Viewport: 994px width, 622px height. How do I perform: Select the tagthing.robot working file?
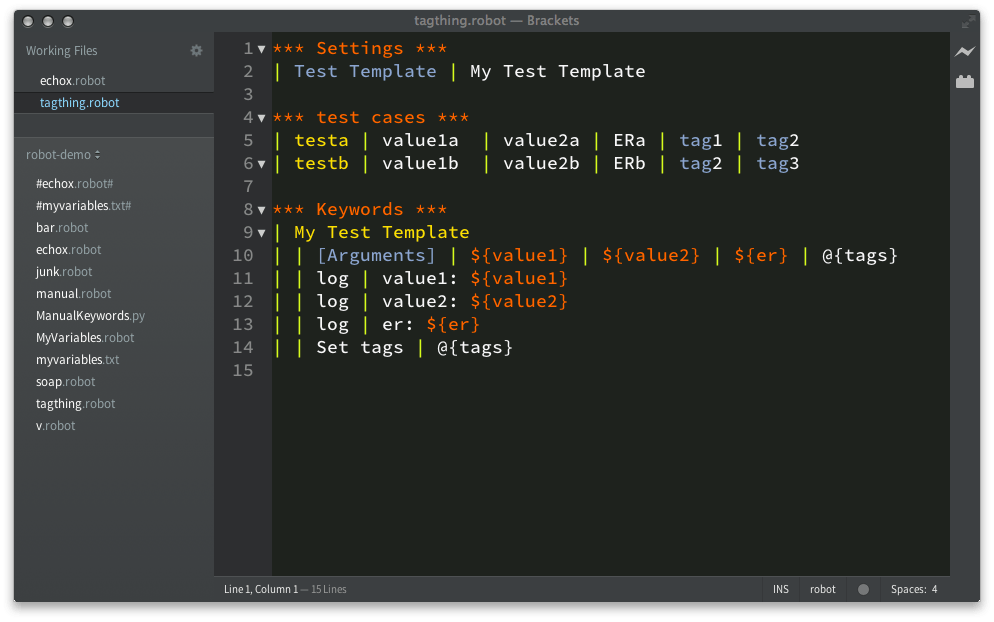coord(79,102)
